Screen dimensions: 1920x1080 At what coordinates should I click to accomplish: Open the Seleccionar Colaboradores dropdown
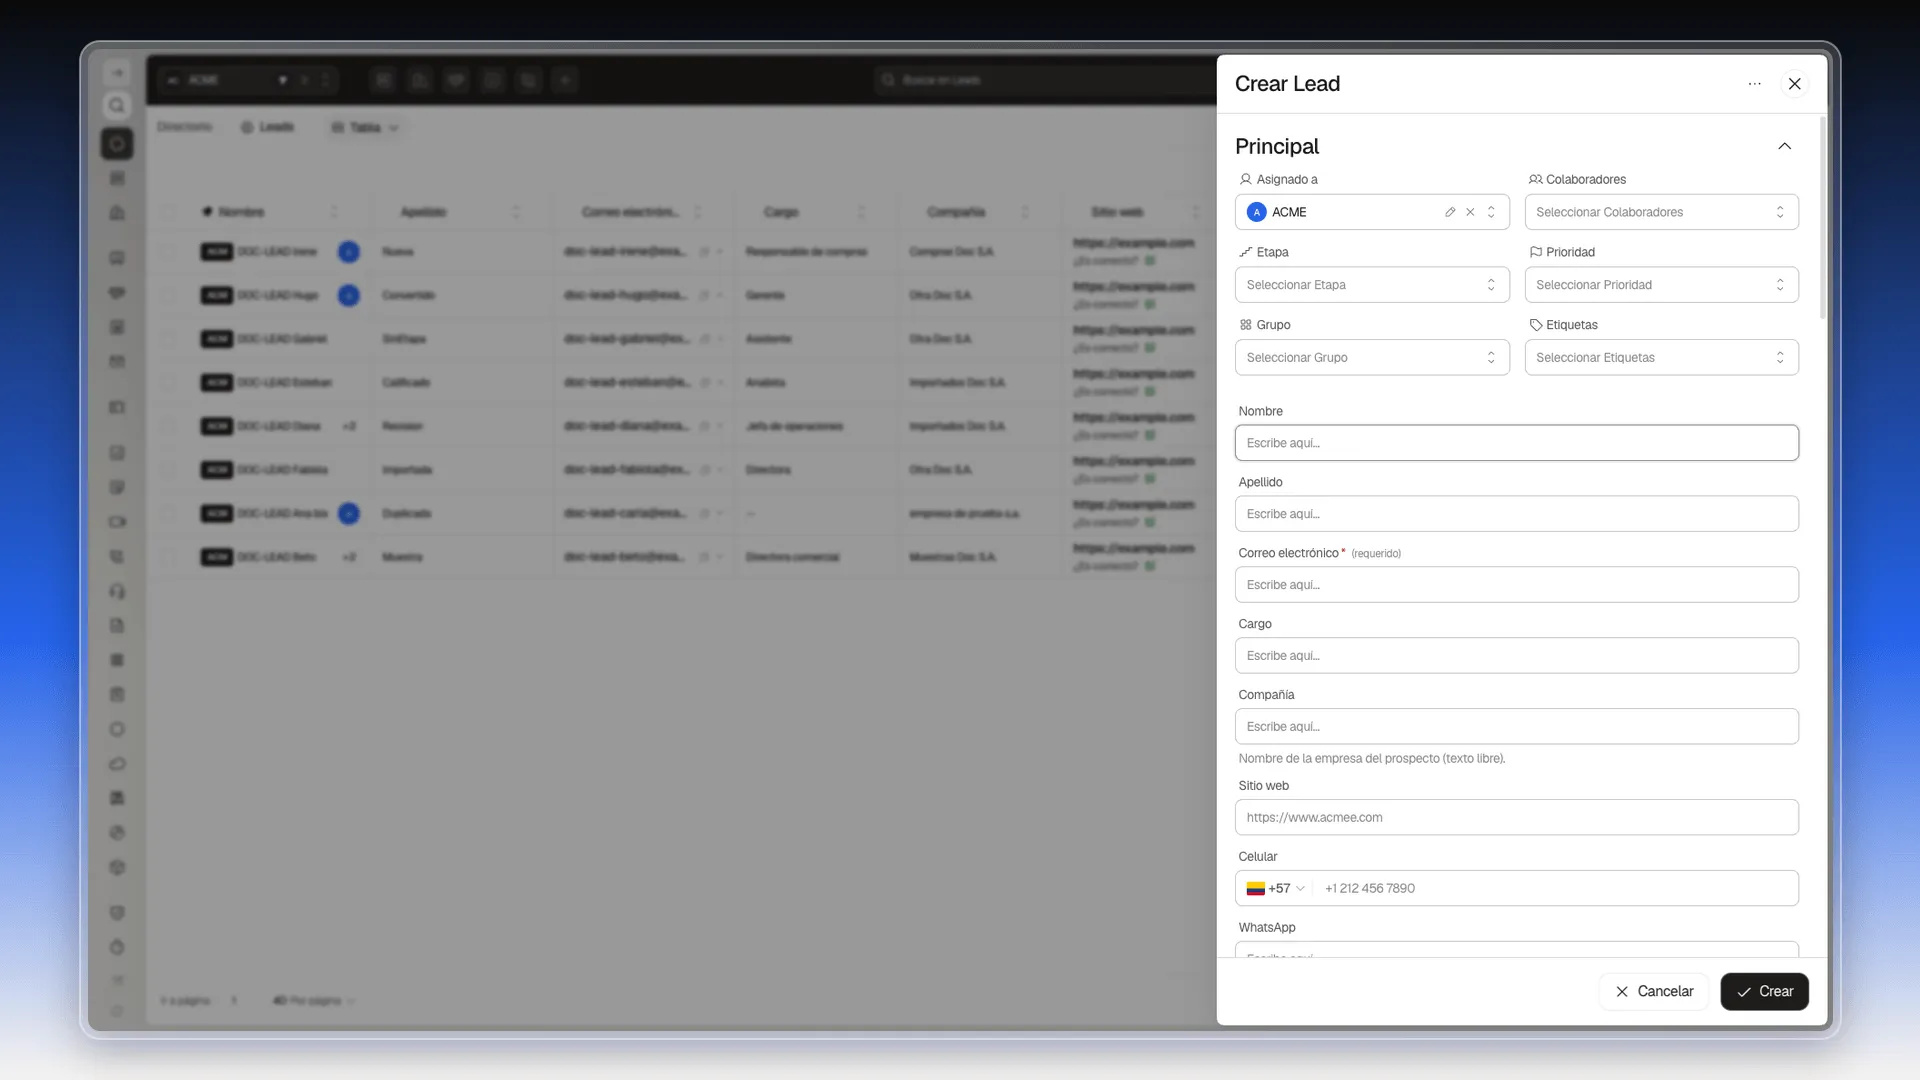click(x=1661, y=212)
